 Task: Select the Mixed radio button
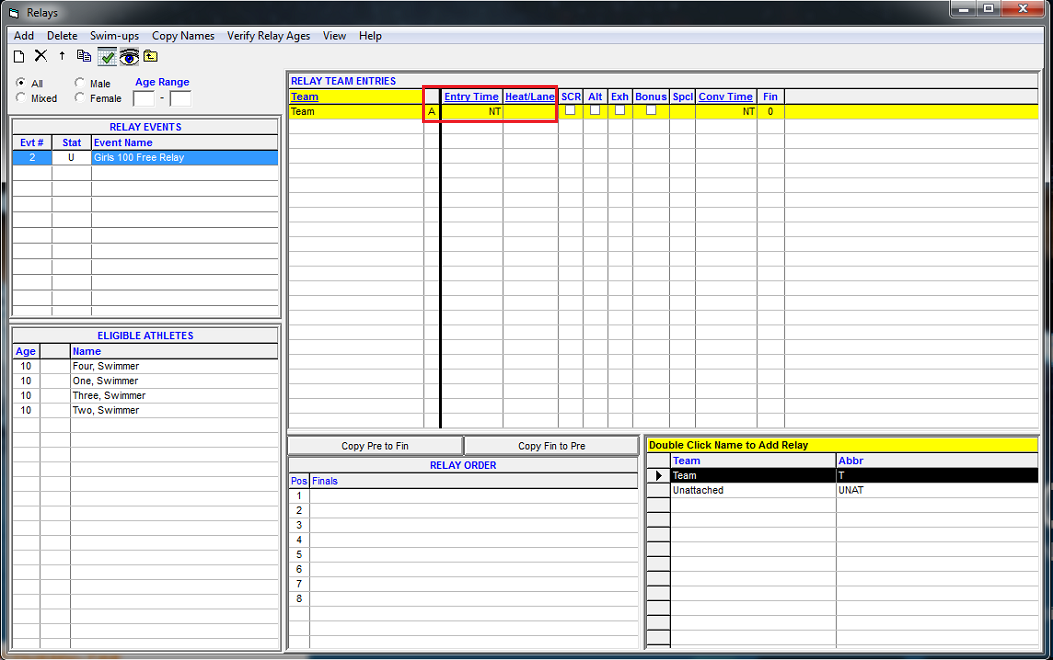click(x=21, y=98)
